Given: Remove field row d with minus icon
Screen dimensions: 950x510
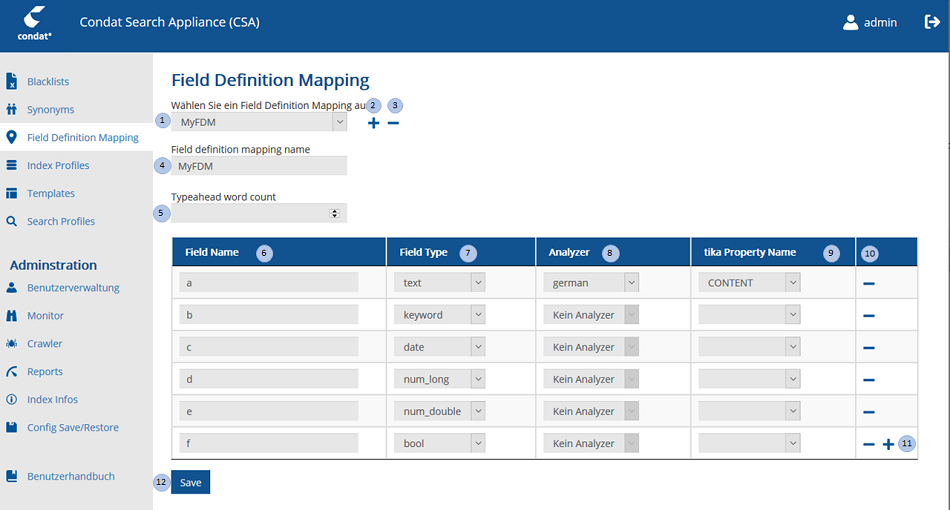Looking at the screenshot, I should pyautogui.click(x=869, y=380).
